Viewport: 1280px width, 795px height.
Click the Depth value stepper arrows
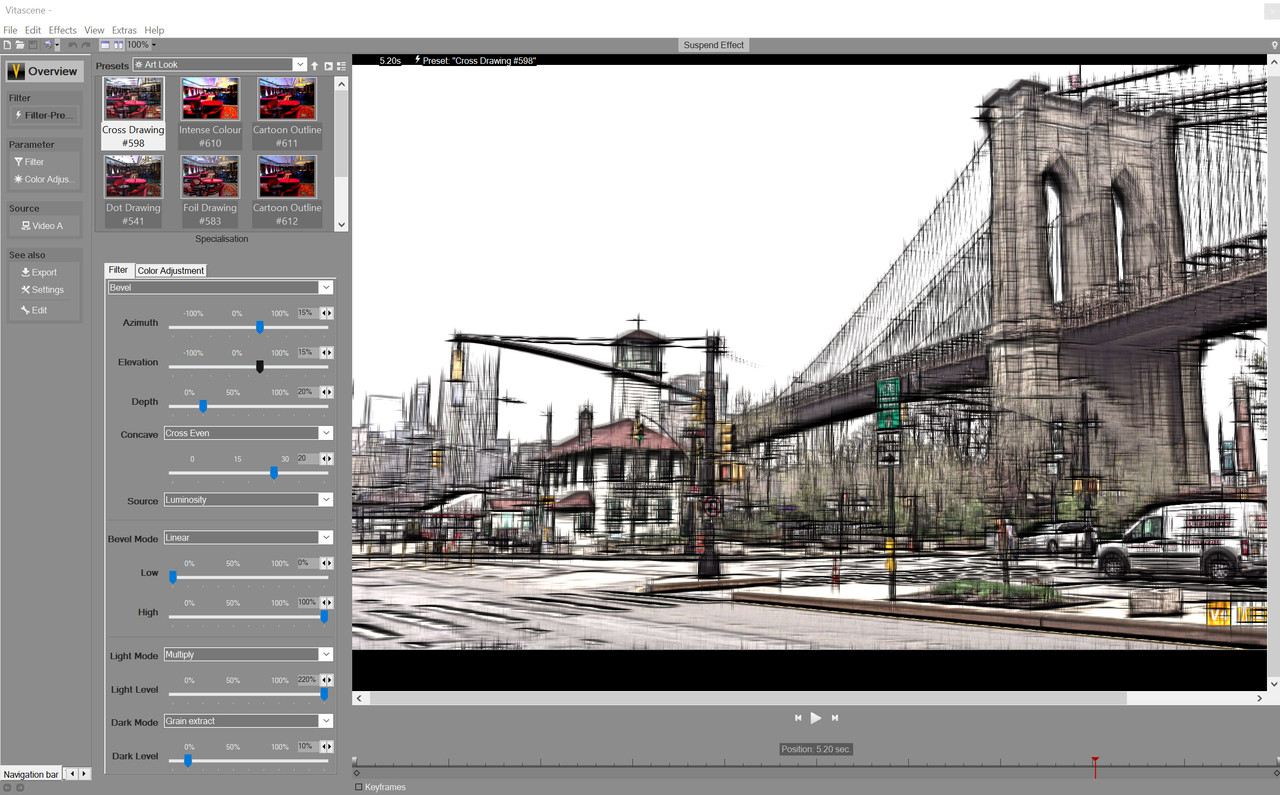326,392
